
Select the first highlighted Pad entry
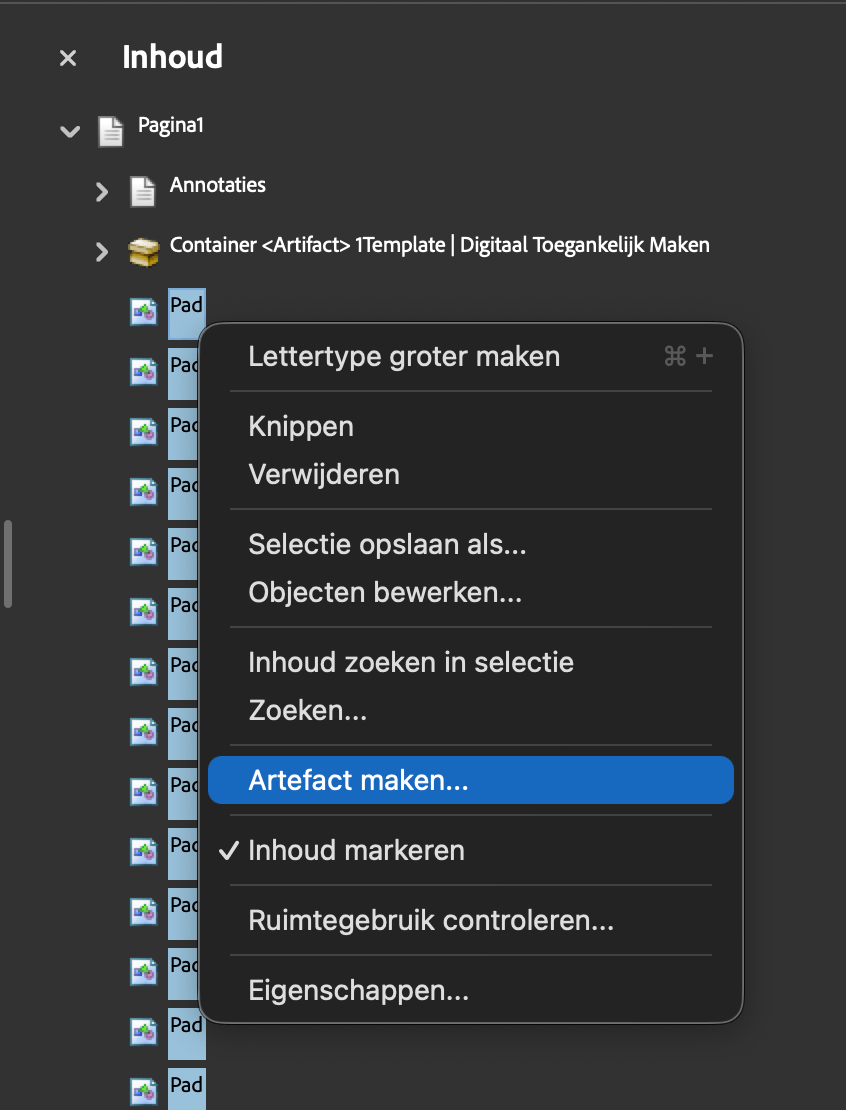[186, 303]
